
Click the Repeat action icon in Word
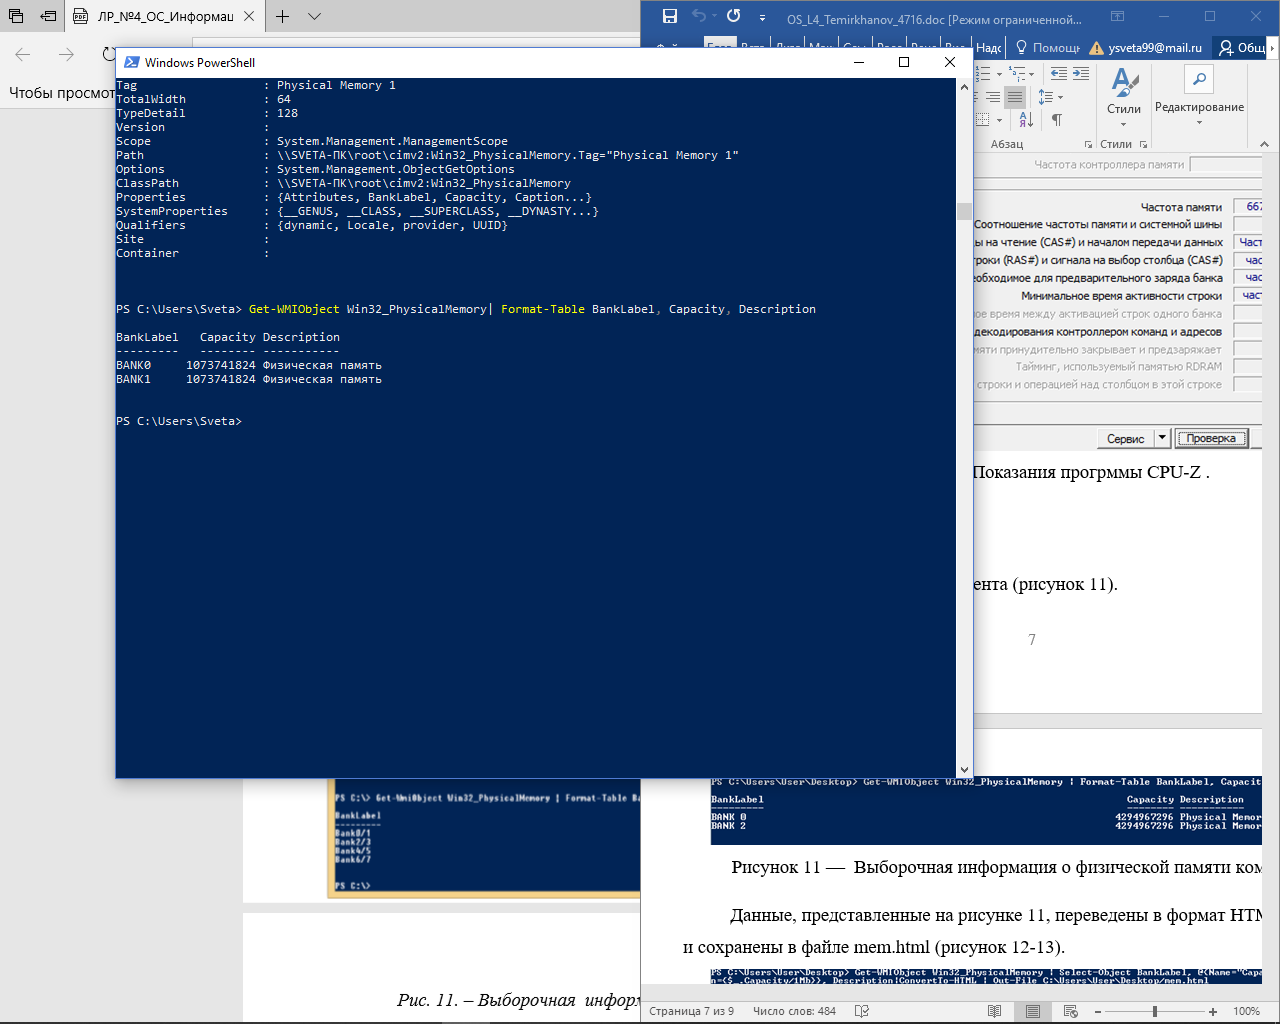[x=734, y=16]
